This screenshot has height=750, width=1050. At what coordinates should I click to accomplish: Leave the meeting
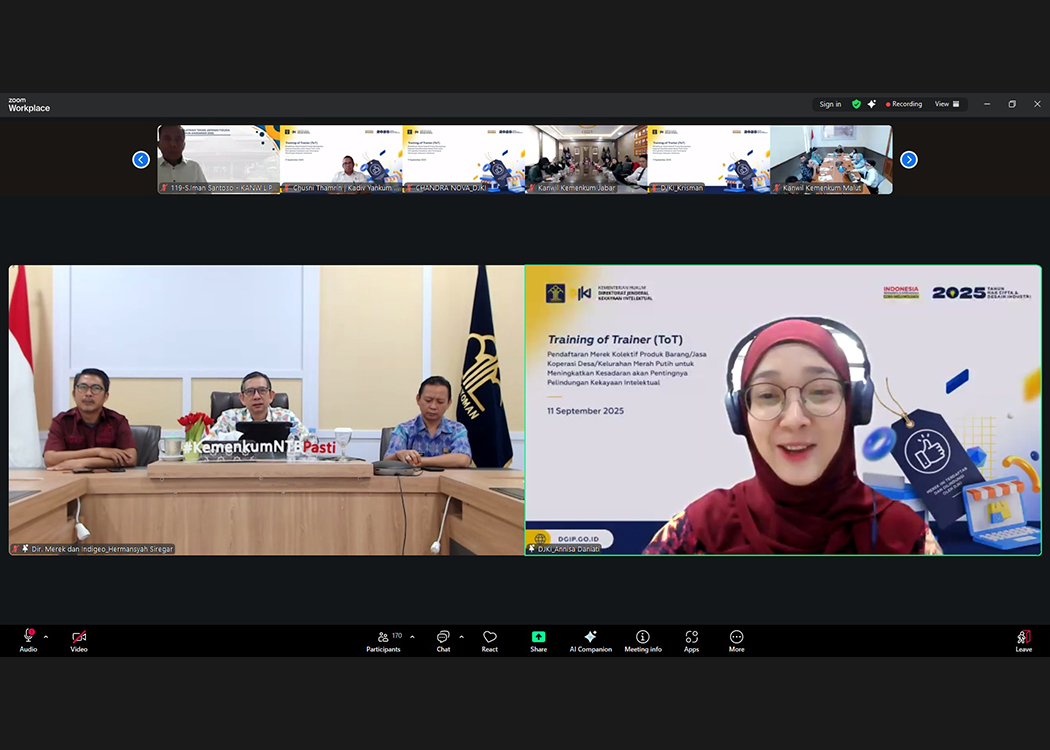pos(1023,640)
